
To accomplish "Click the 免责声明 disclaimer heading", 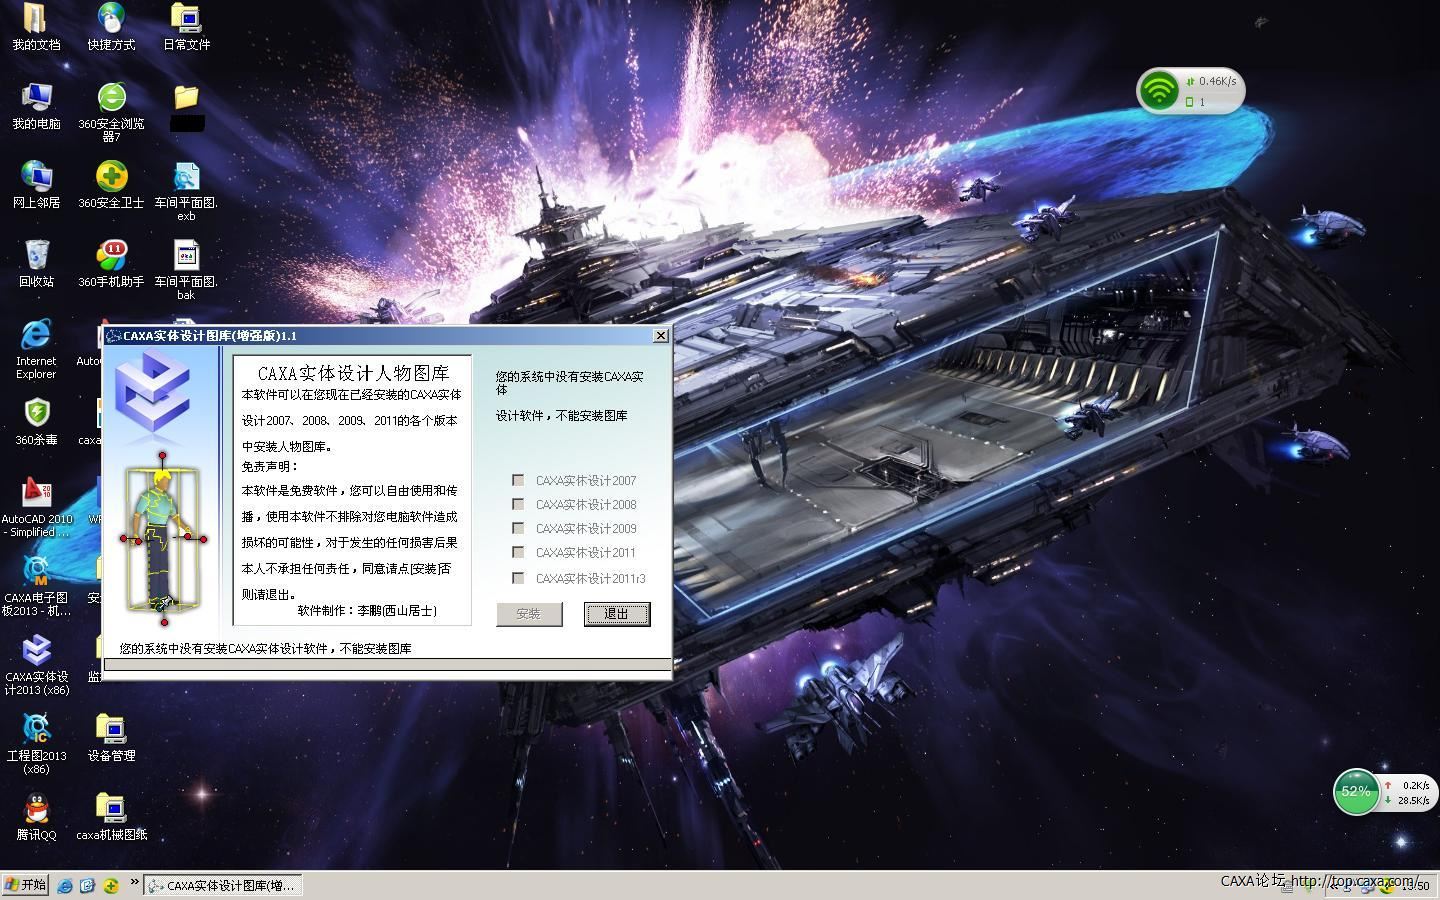I will point(270,466).
